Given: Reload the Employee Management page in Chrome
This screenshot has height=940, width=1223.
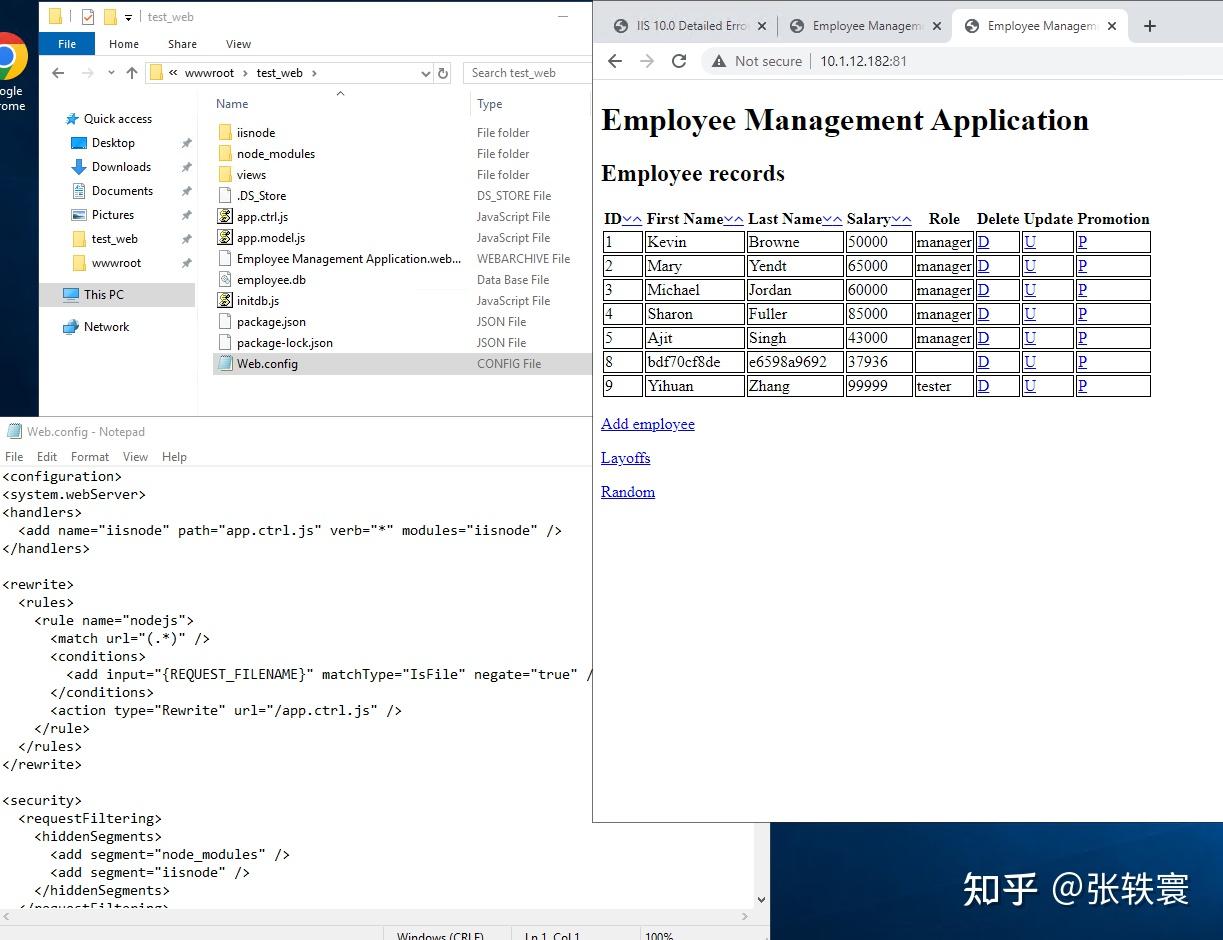Looking at the screenshot, I should point(679,60).
